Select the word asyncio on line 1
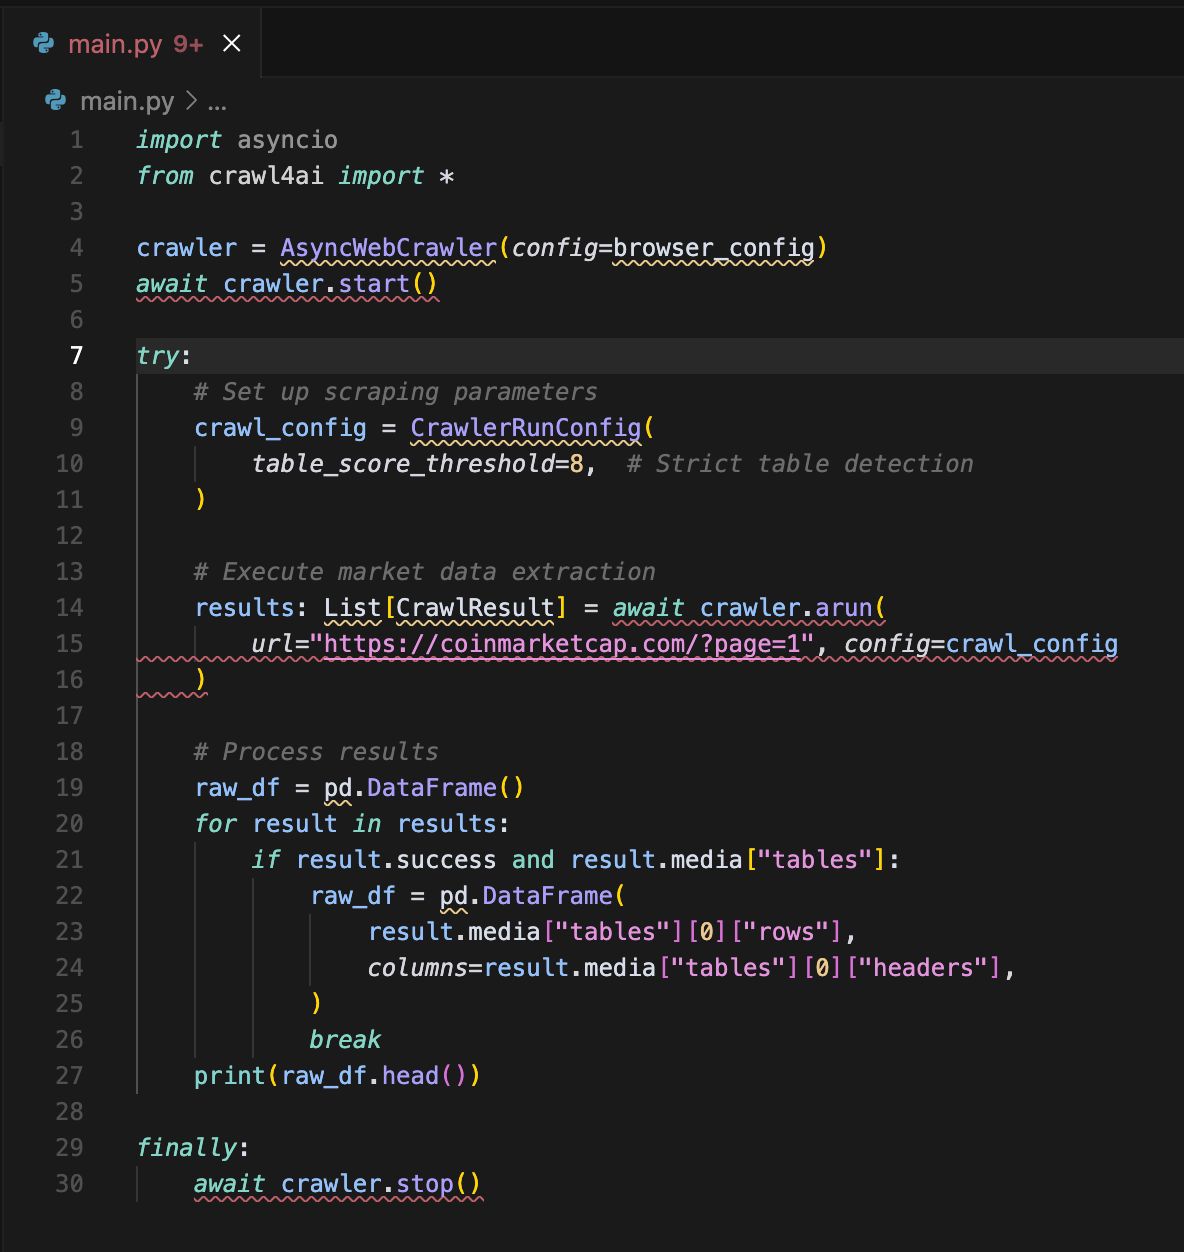This screenshot has height=1252, width=1184. tap(287, 139)
